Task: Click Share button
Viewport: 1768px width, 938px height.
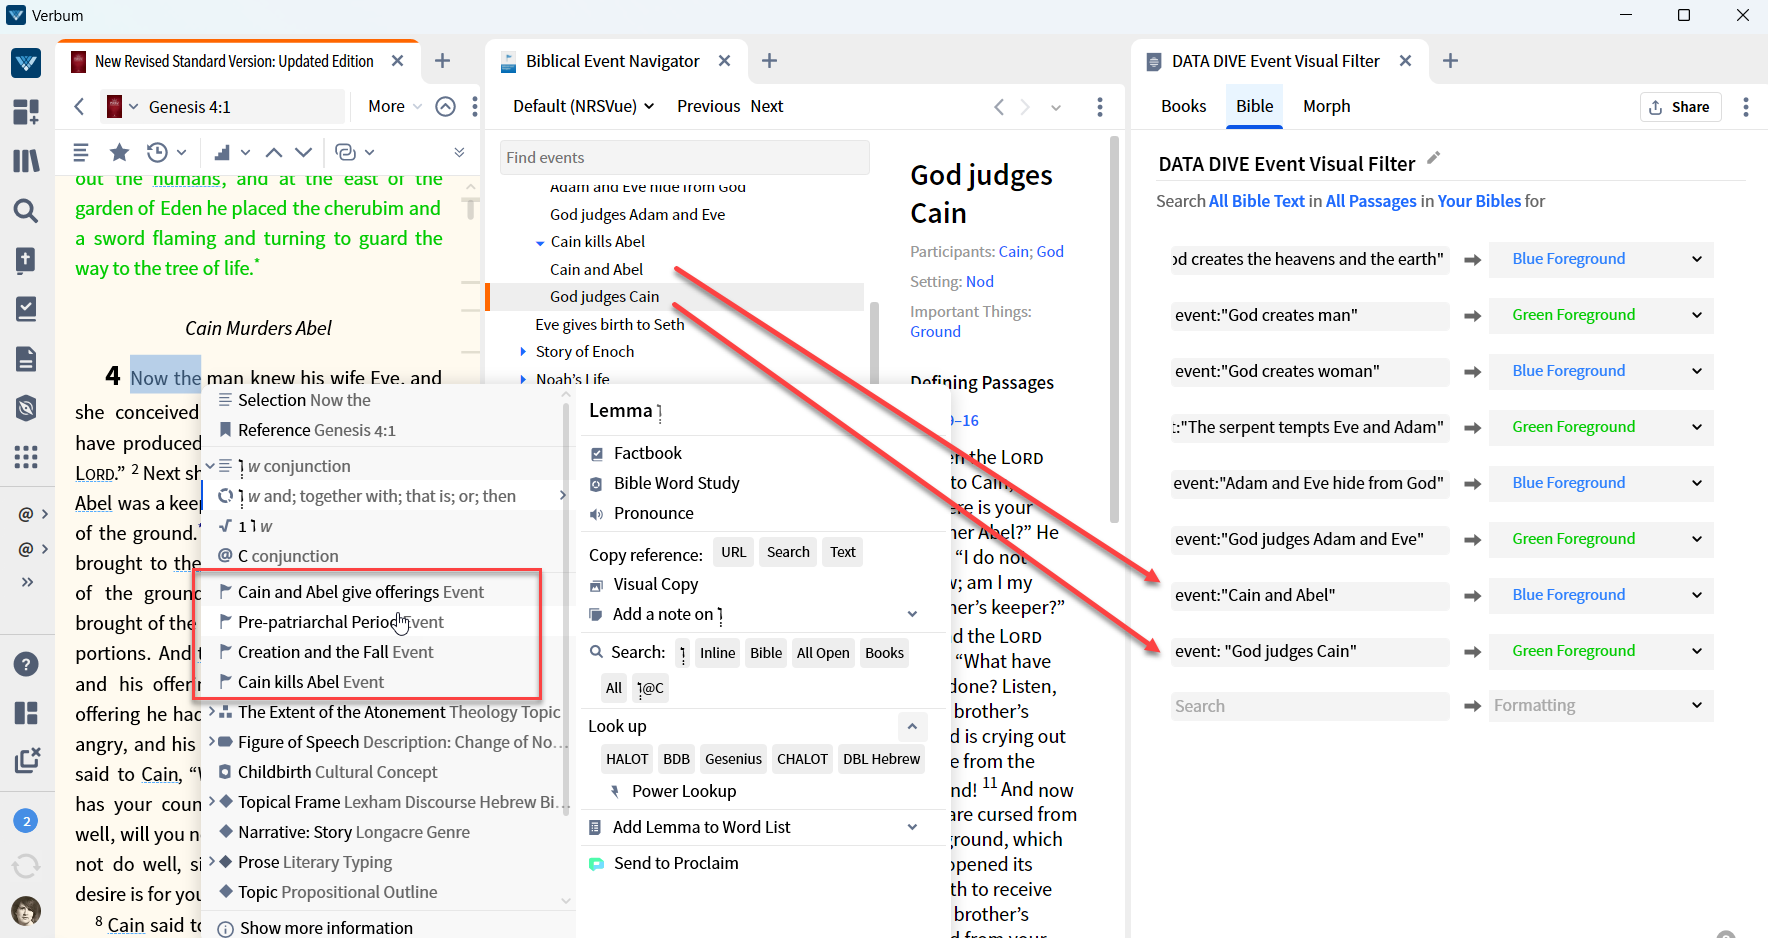Action: (x=1680, y=107)
